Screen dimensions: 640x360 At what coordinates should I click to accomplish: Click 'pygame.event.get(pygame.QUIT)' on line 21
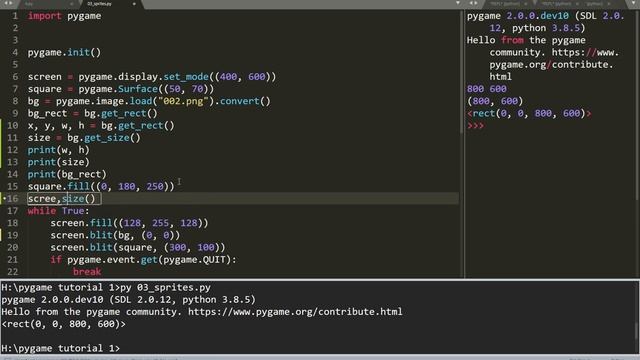pos(149,260)
